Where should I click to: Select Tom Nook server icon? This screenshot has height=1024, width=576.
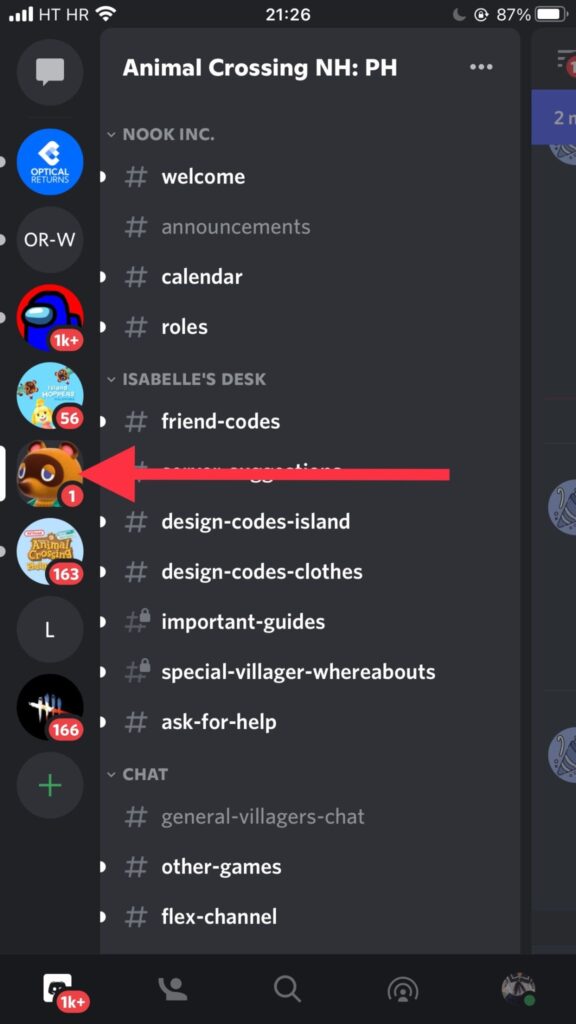pos(50,473)
